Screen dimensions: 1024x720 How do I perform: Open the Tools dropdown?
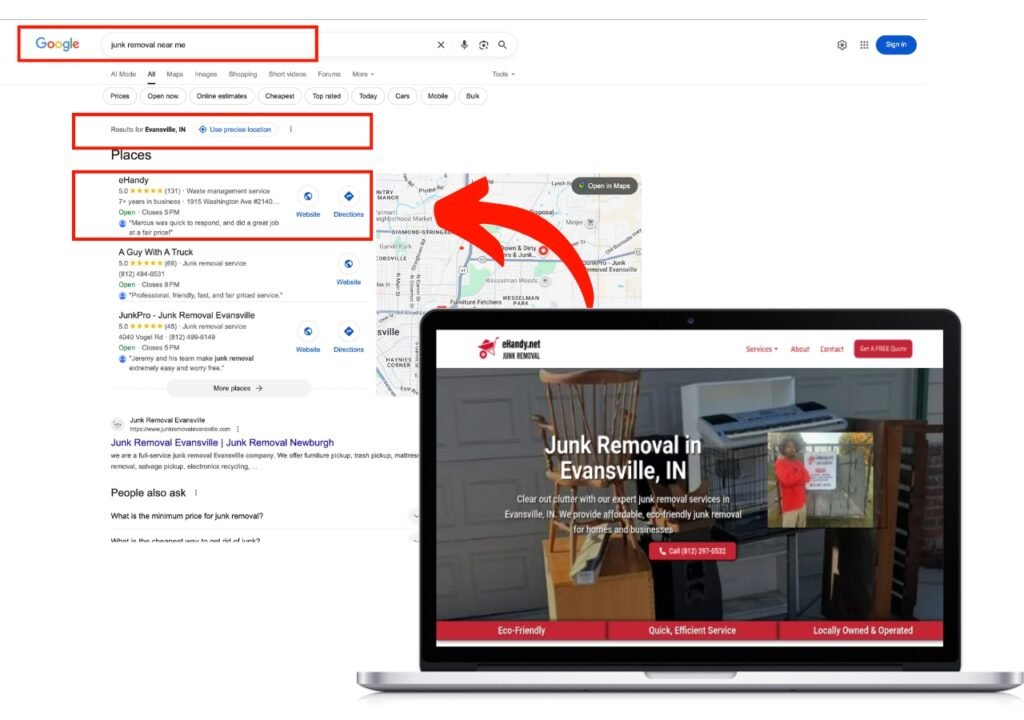[x=504, y=74]
